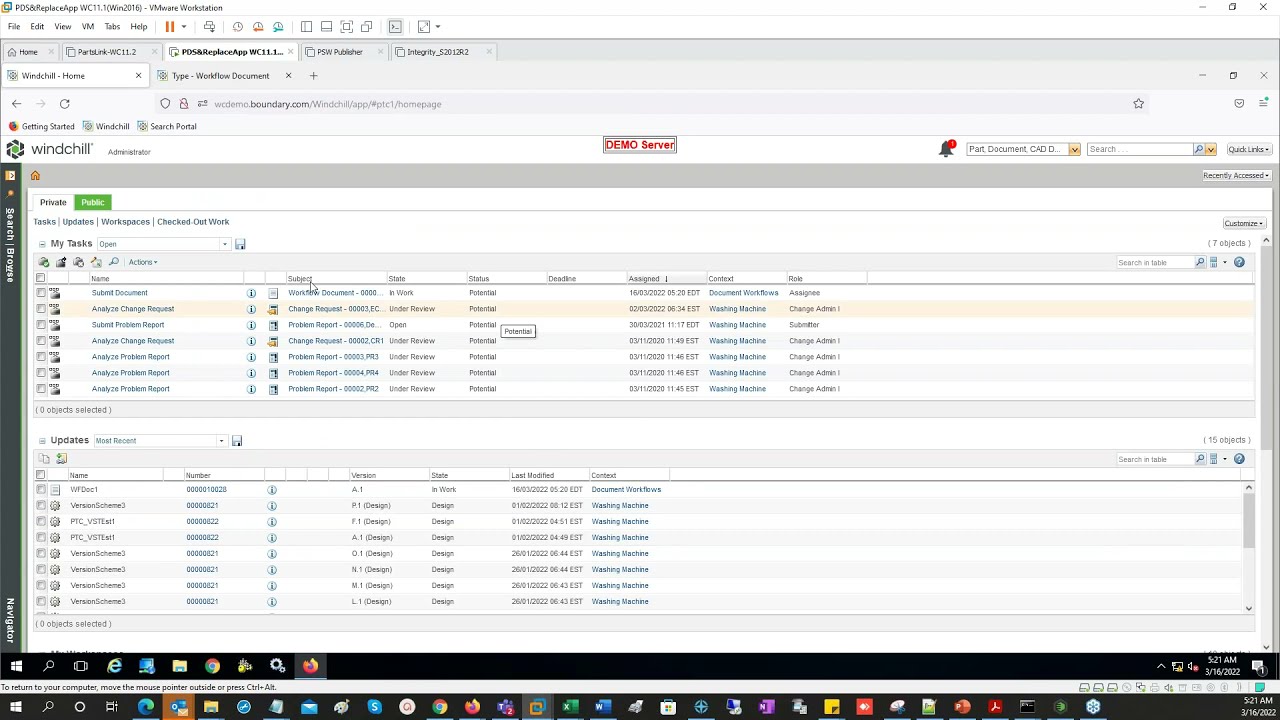Run My Tasks table search magnifier

(1200, 262)
